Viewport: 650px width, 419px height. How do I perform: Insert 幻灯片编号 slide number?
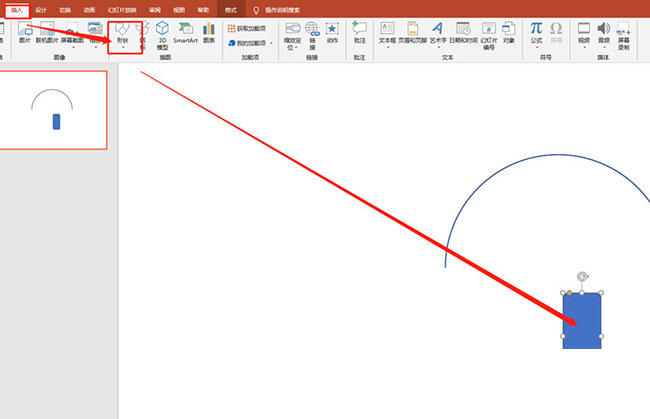(489, 36)
